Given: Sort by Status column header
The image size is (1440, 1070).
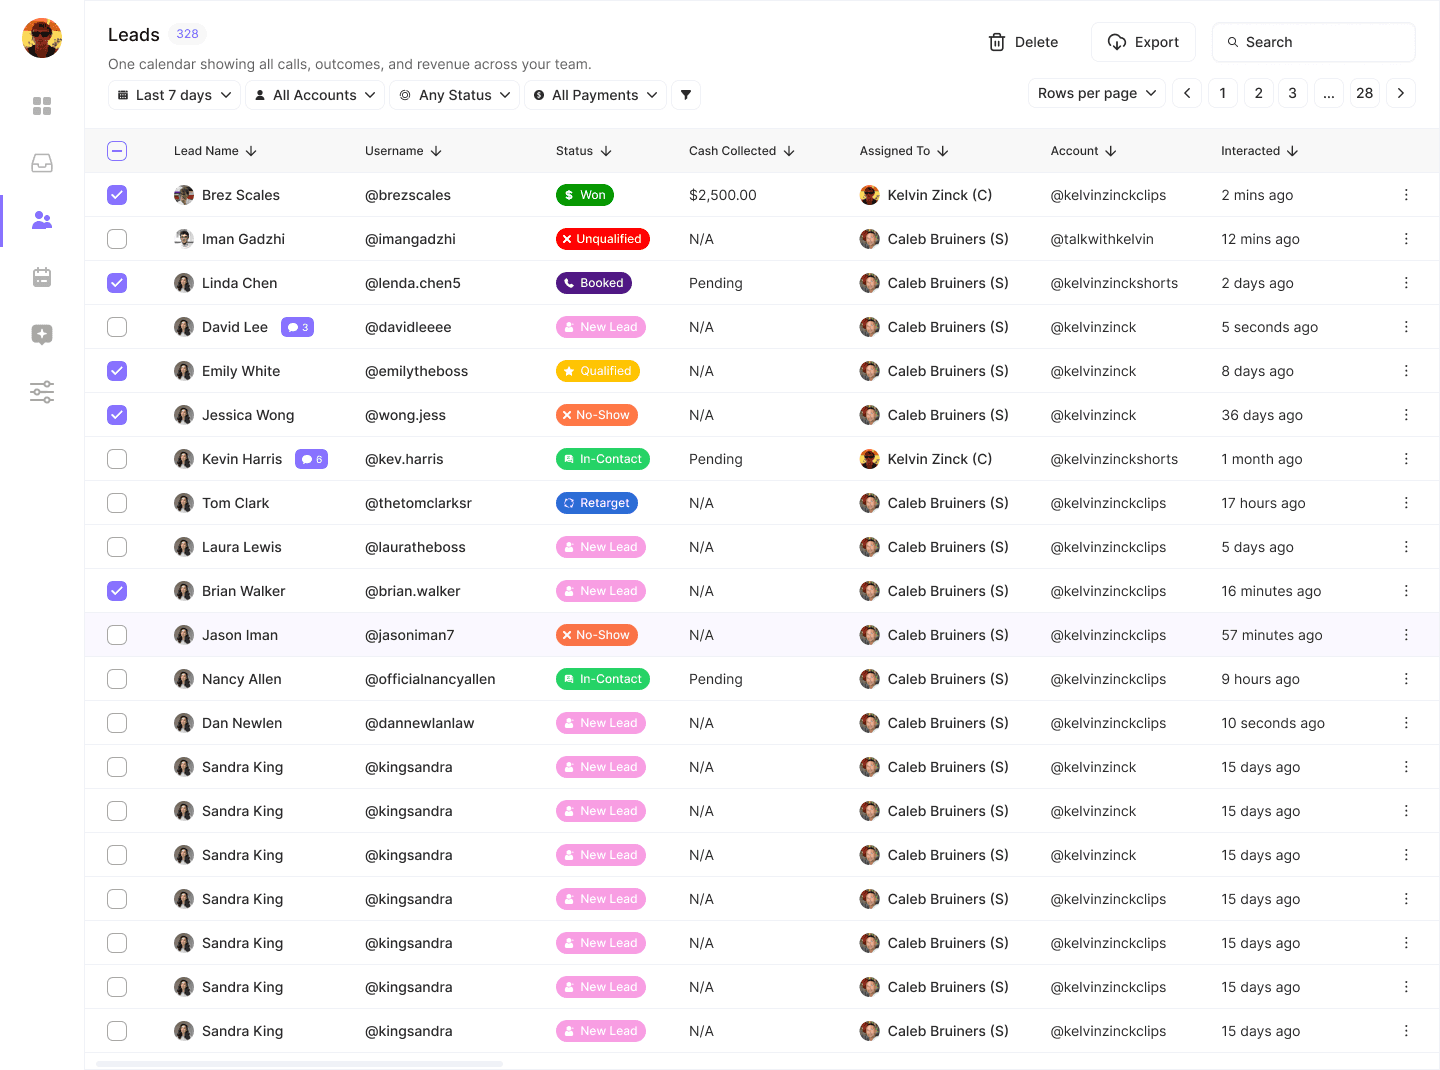Looking at the screenshot, I should click(584, 151).
